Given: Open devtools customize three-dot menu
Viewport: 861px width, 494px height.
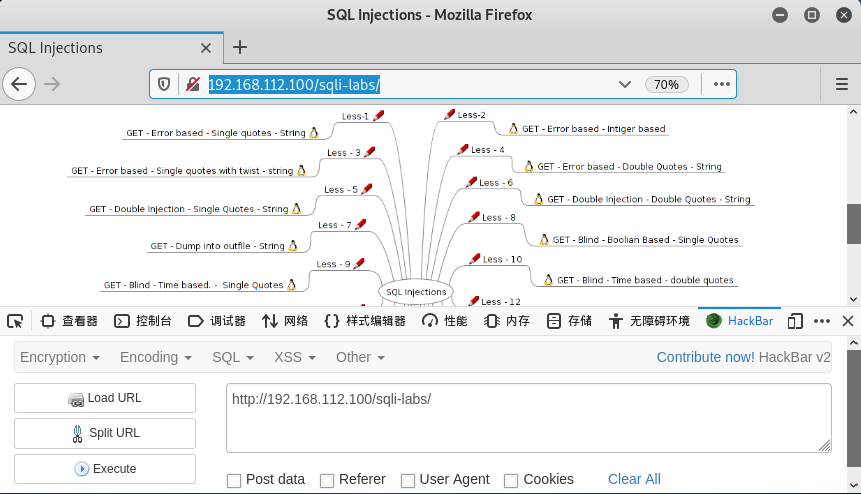Looking at the screenshot, I should pos(821,321).
